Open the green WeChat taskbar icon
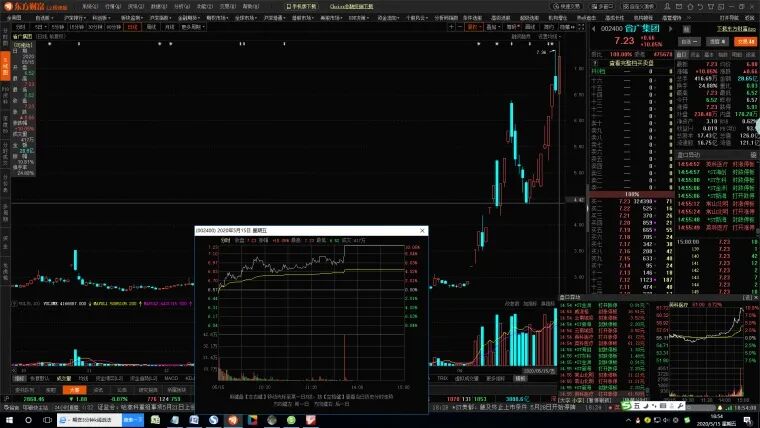 coord(291,420)
